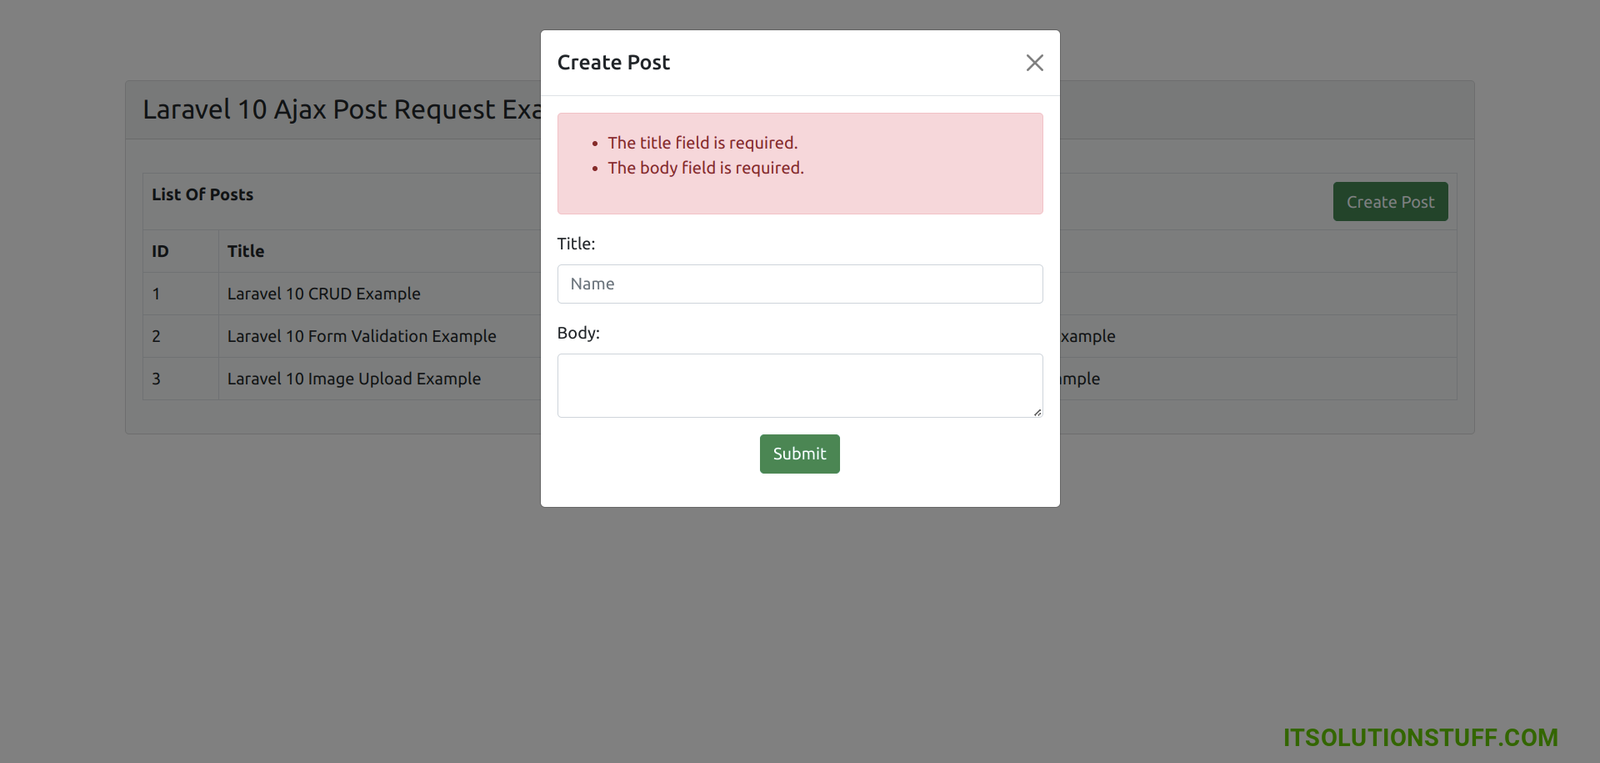
Task: Click the Title column header in table
Action: click(245, 252)
